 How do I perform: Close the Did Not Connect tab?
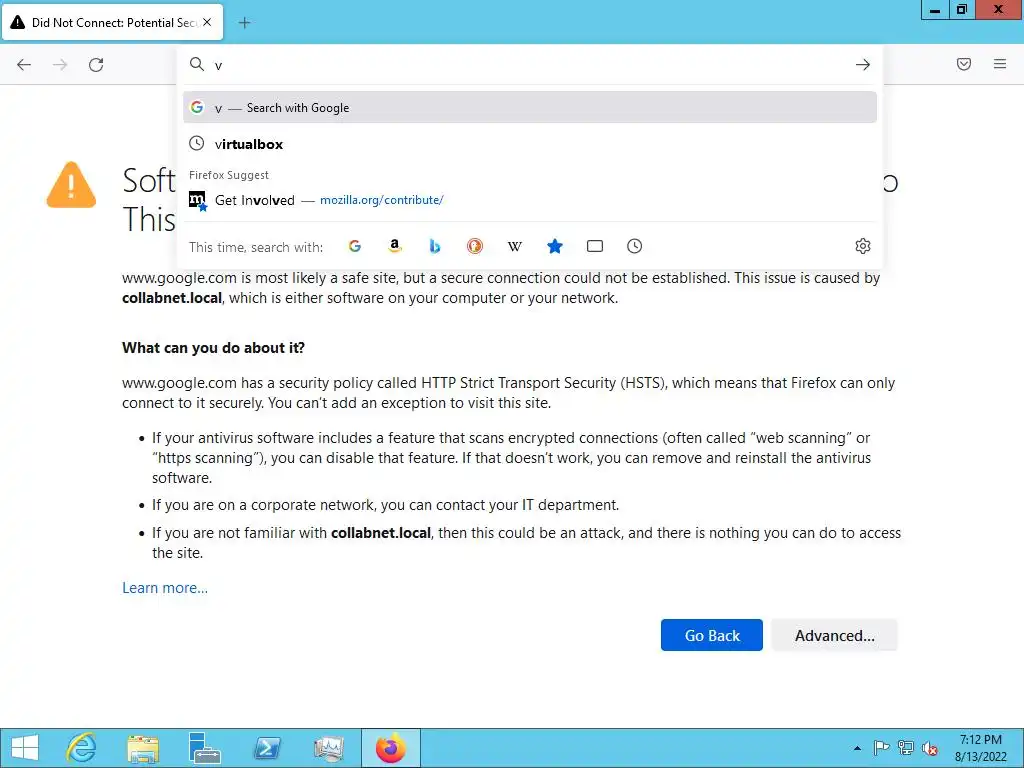point(207,22)
